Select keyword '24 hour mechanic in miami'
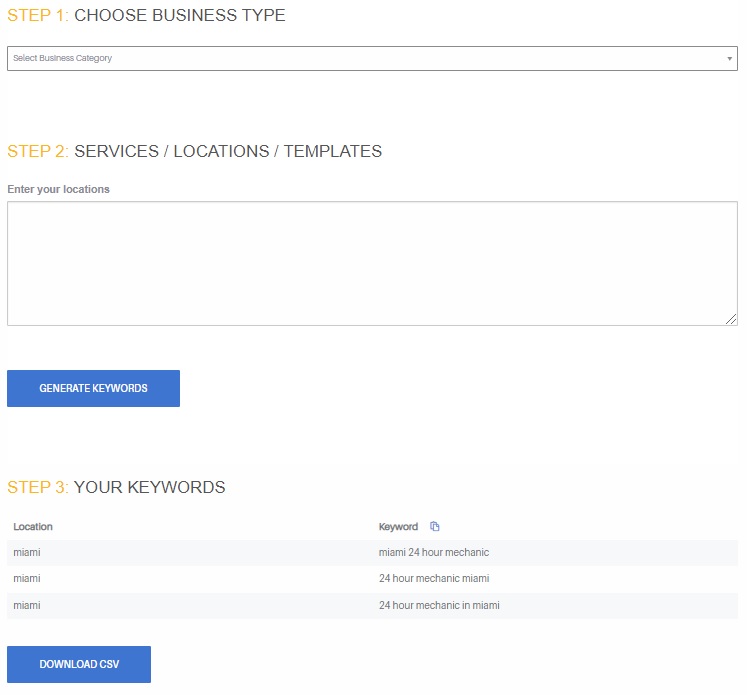Screen dimensions: 747x695 click(439, 605)
